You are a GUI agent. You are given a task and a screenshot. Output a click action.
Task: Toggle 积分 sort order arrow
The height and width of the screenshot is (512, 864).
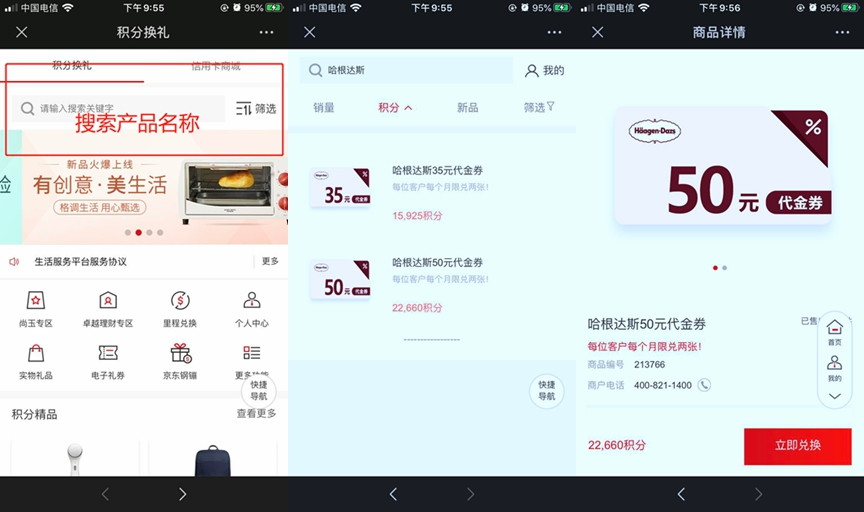click(408, 108)
